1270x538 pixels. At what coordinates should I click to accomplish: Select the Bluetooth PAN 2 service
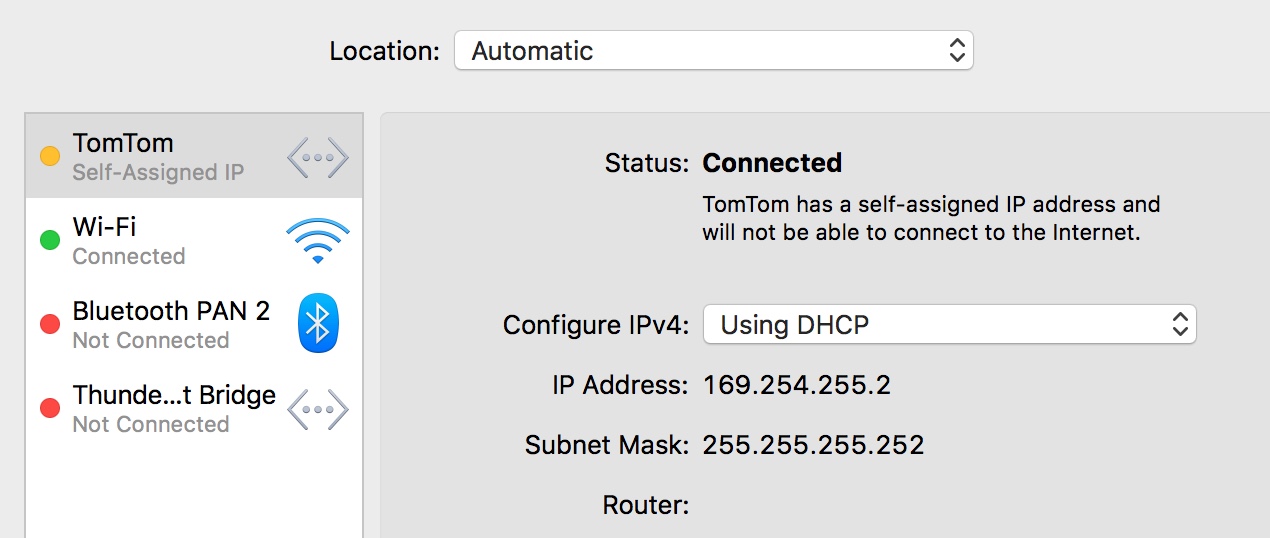170,324
